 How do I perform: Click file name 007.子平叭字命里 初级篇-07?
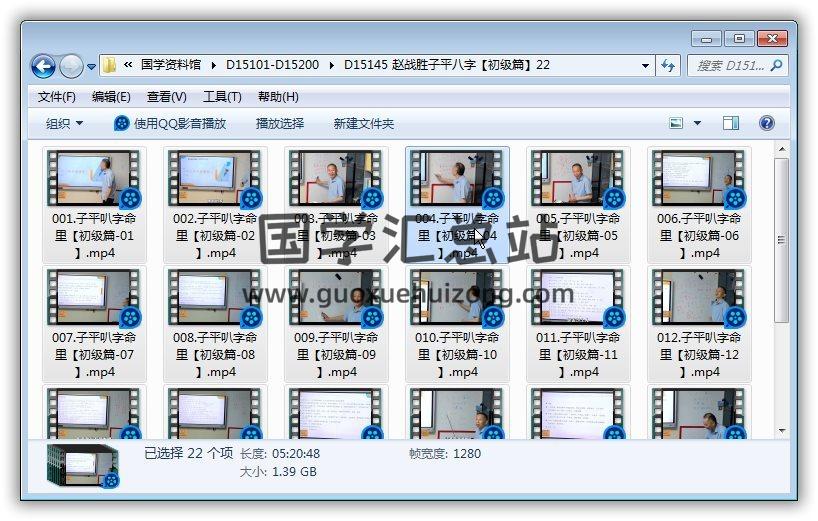click(x=94, y=355)
